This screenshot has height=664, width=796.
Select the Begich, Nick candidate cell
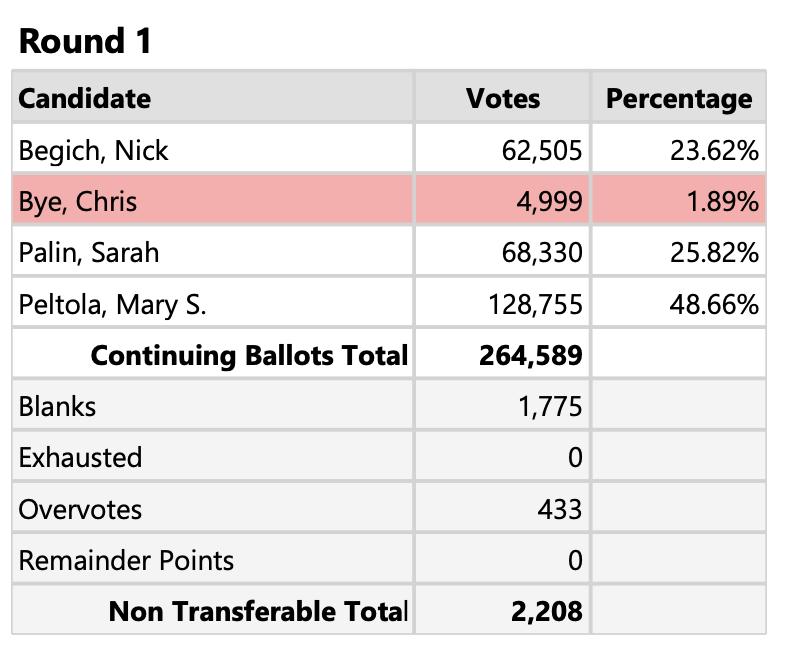click(x=94, y=151)
